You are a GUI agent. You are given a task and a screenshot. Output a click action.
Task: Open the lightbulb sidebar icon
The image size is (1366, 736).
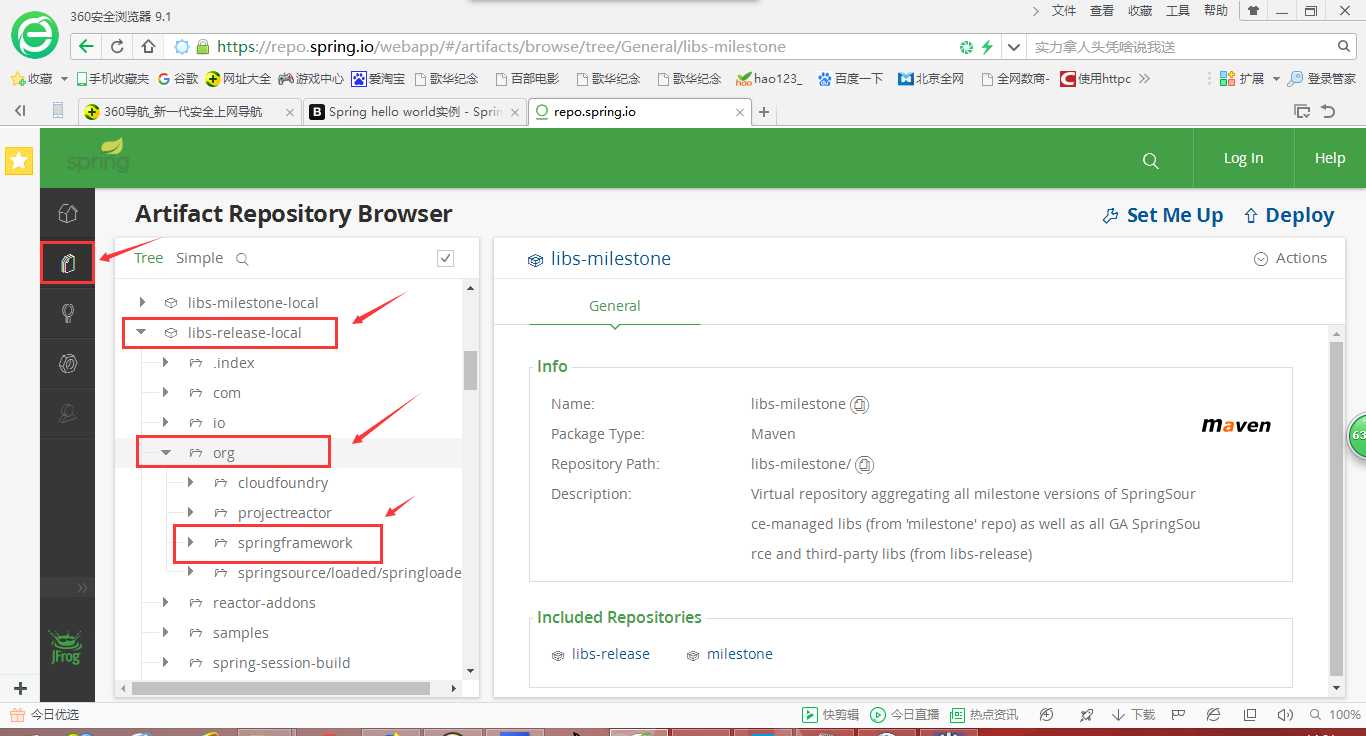67,313
